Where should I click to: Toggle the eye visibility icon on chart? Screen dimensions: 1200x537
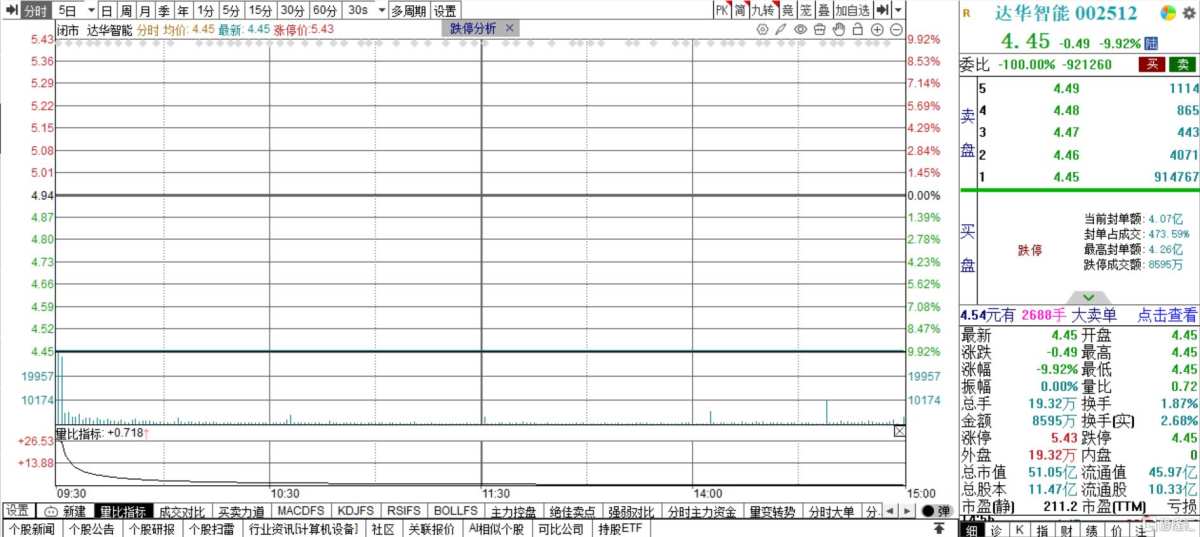(x=800, y=29)
